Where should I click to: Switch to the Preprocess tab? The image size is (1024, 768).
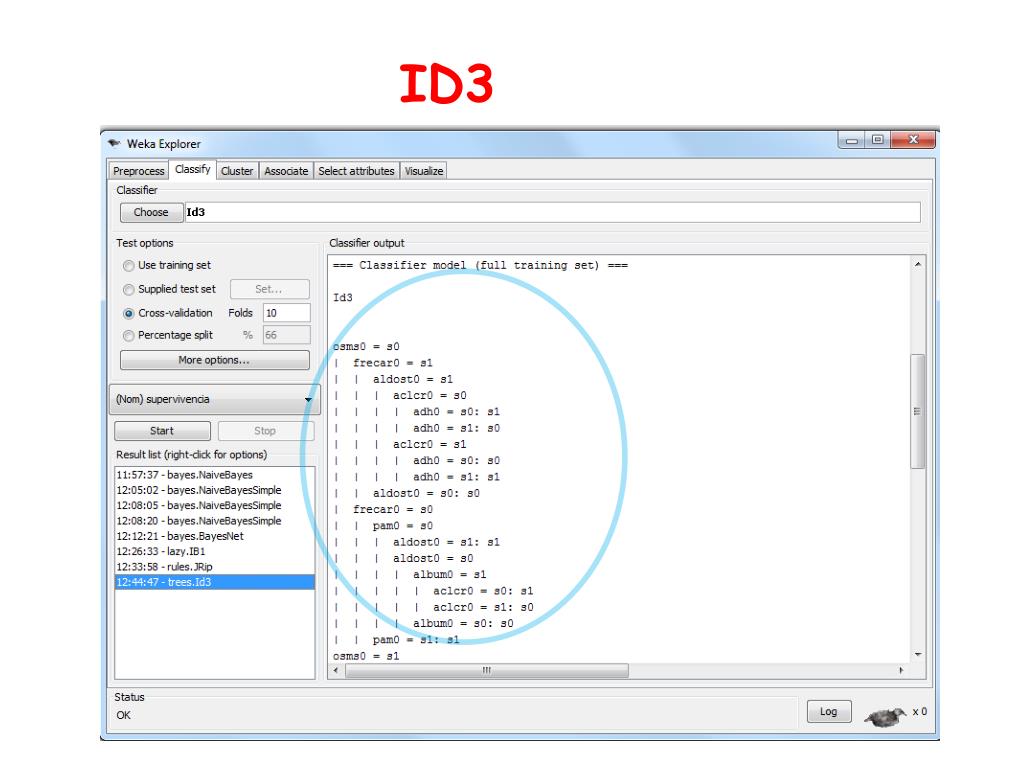(138, 171)
